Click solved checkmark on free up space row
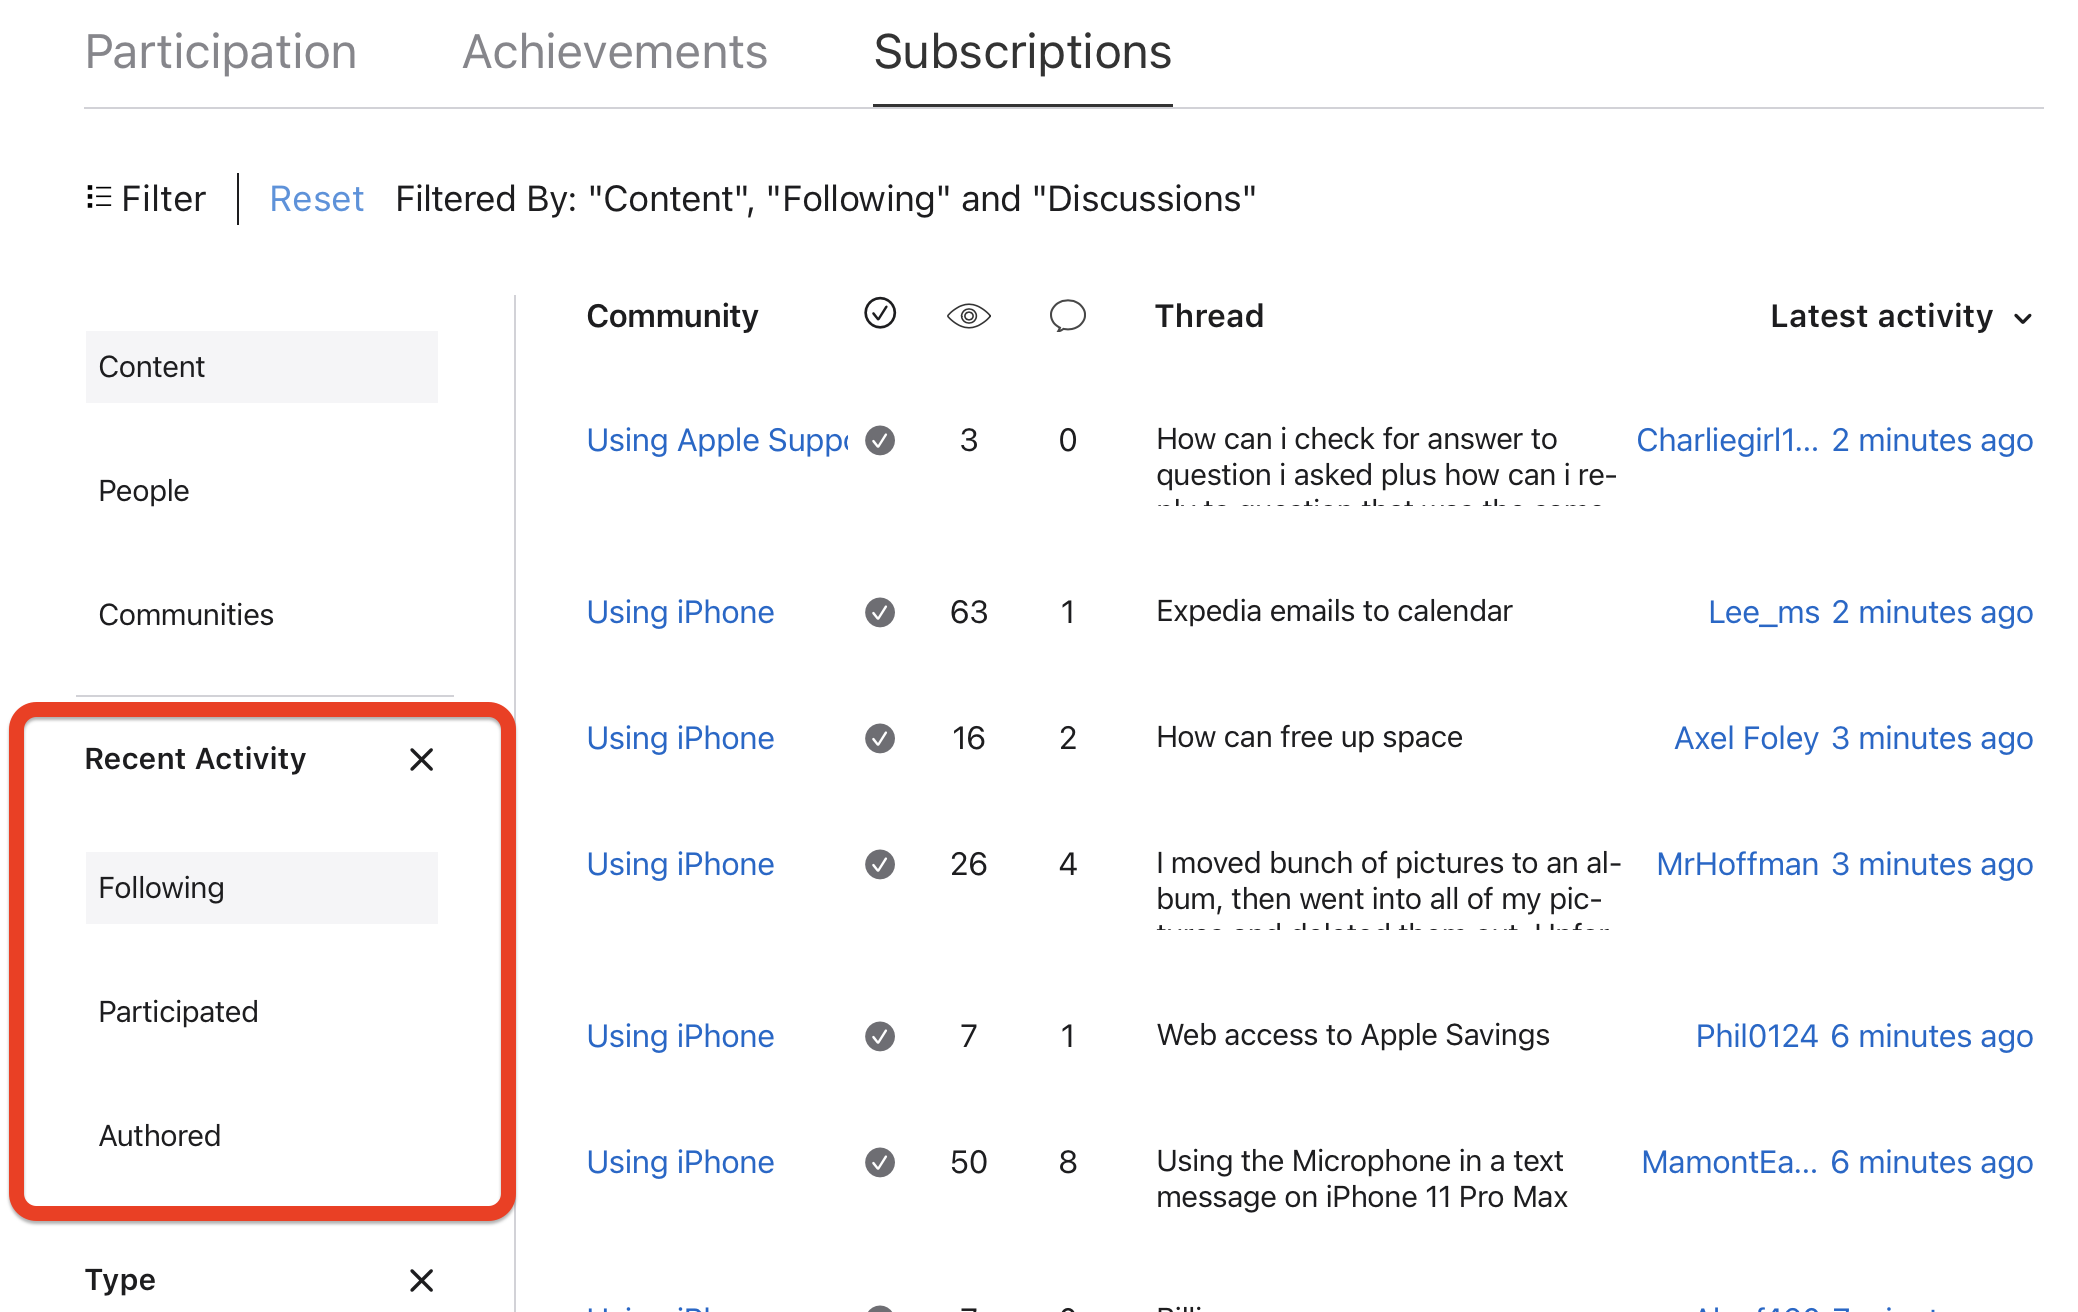The width and height of the screenshot is (2078, 1312). (x=879, y=738)
